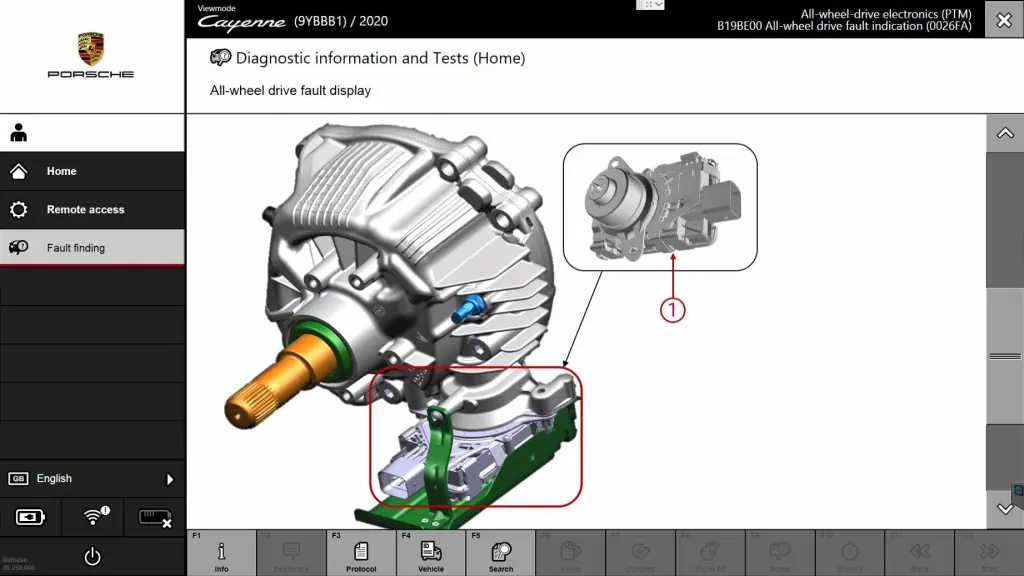Click the vertical scrollbar handle

1005,356
